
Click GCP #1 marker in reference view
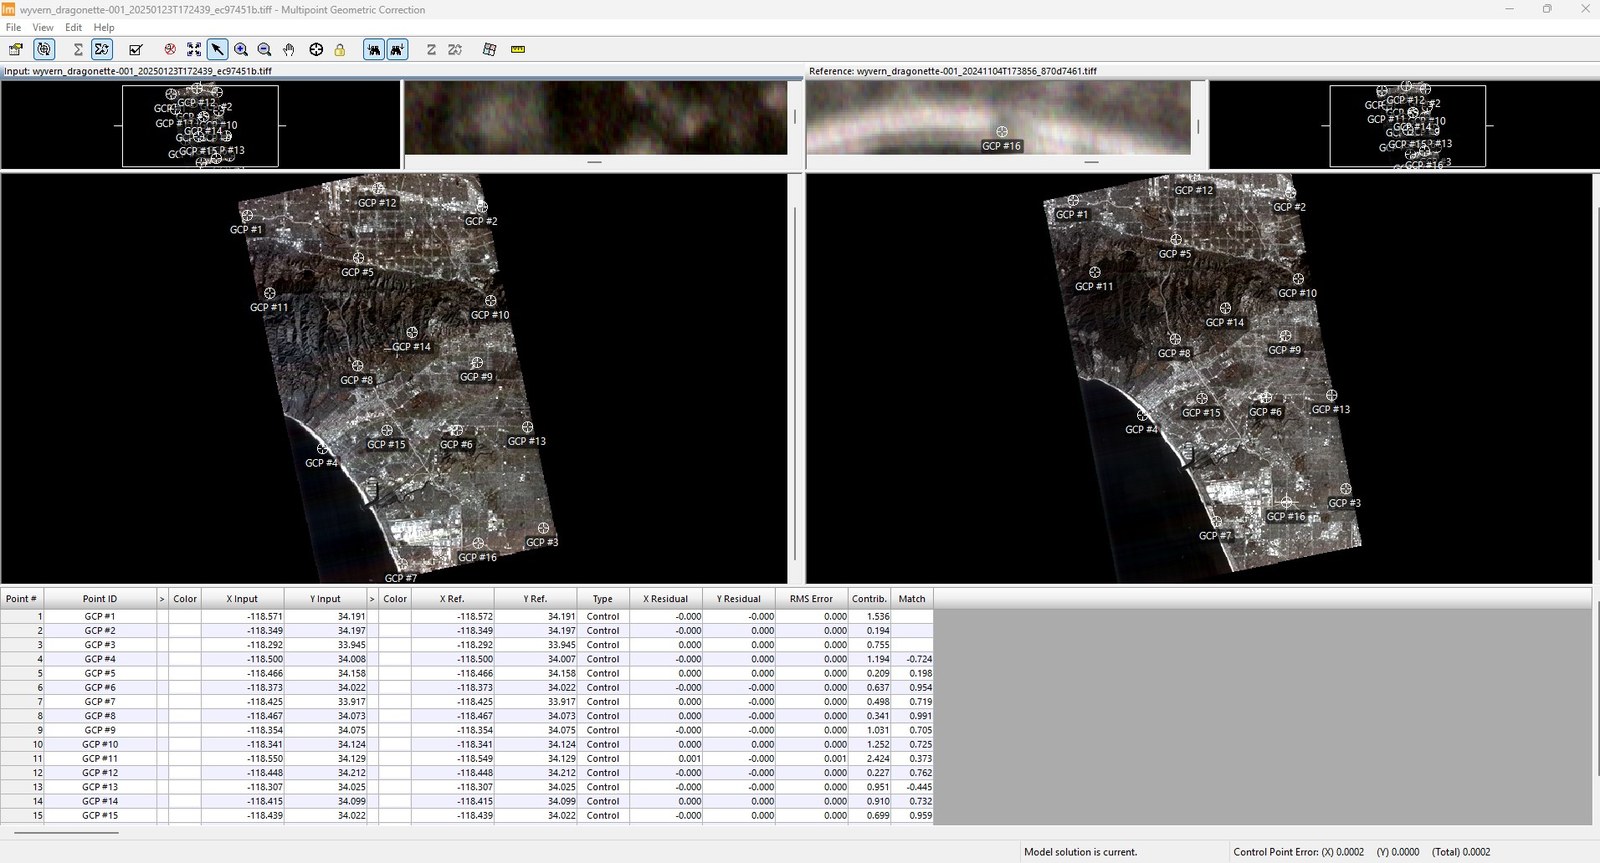1073,201
